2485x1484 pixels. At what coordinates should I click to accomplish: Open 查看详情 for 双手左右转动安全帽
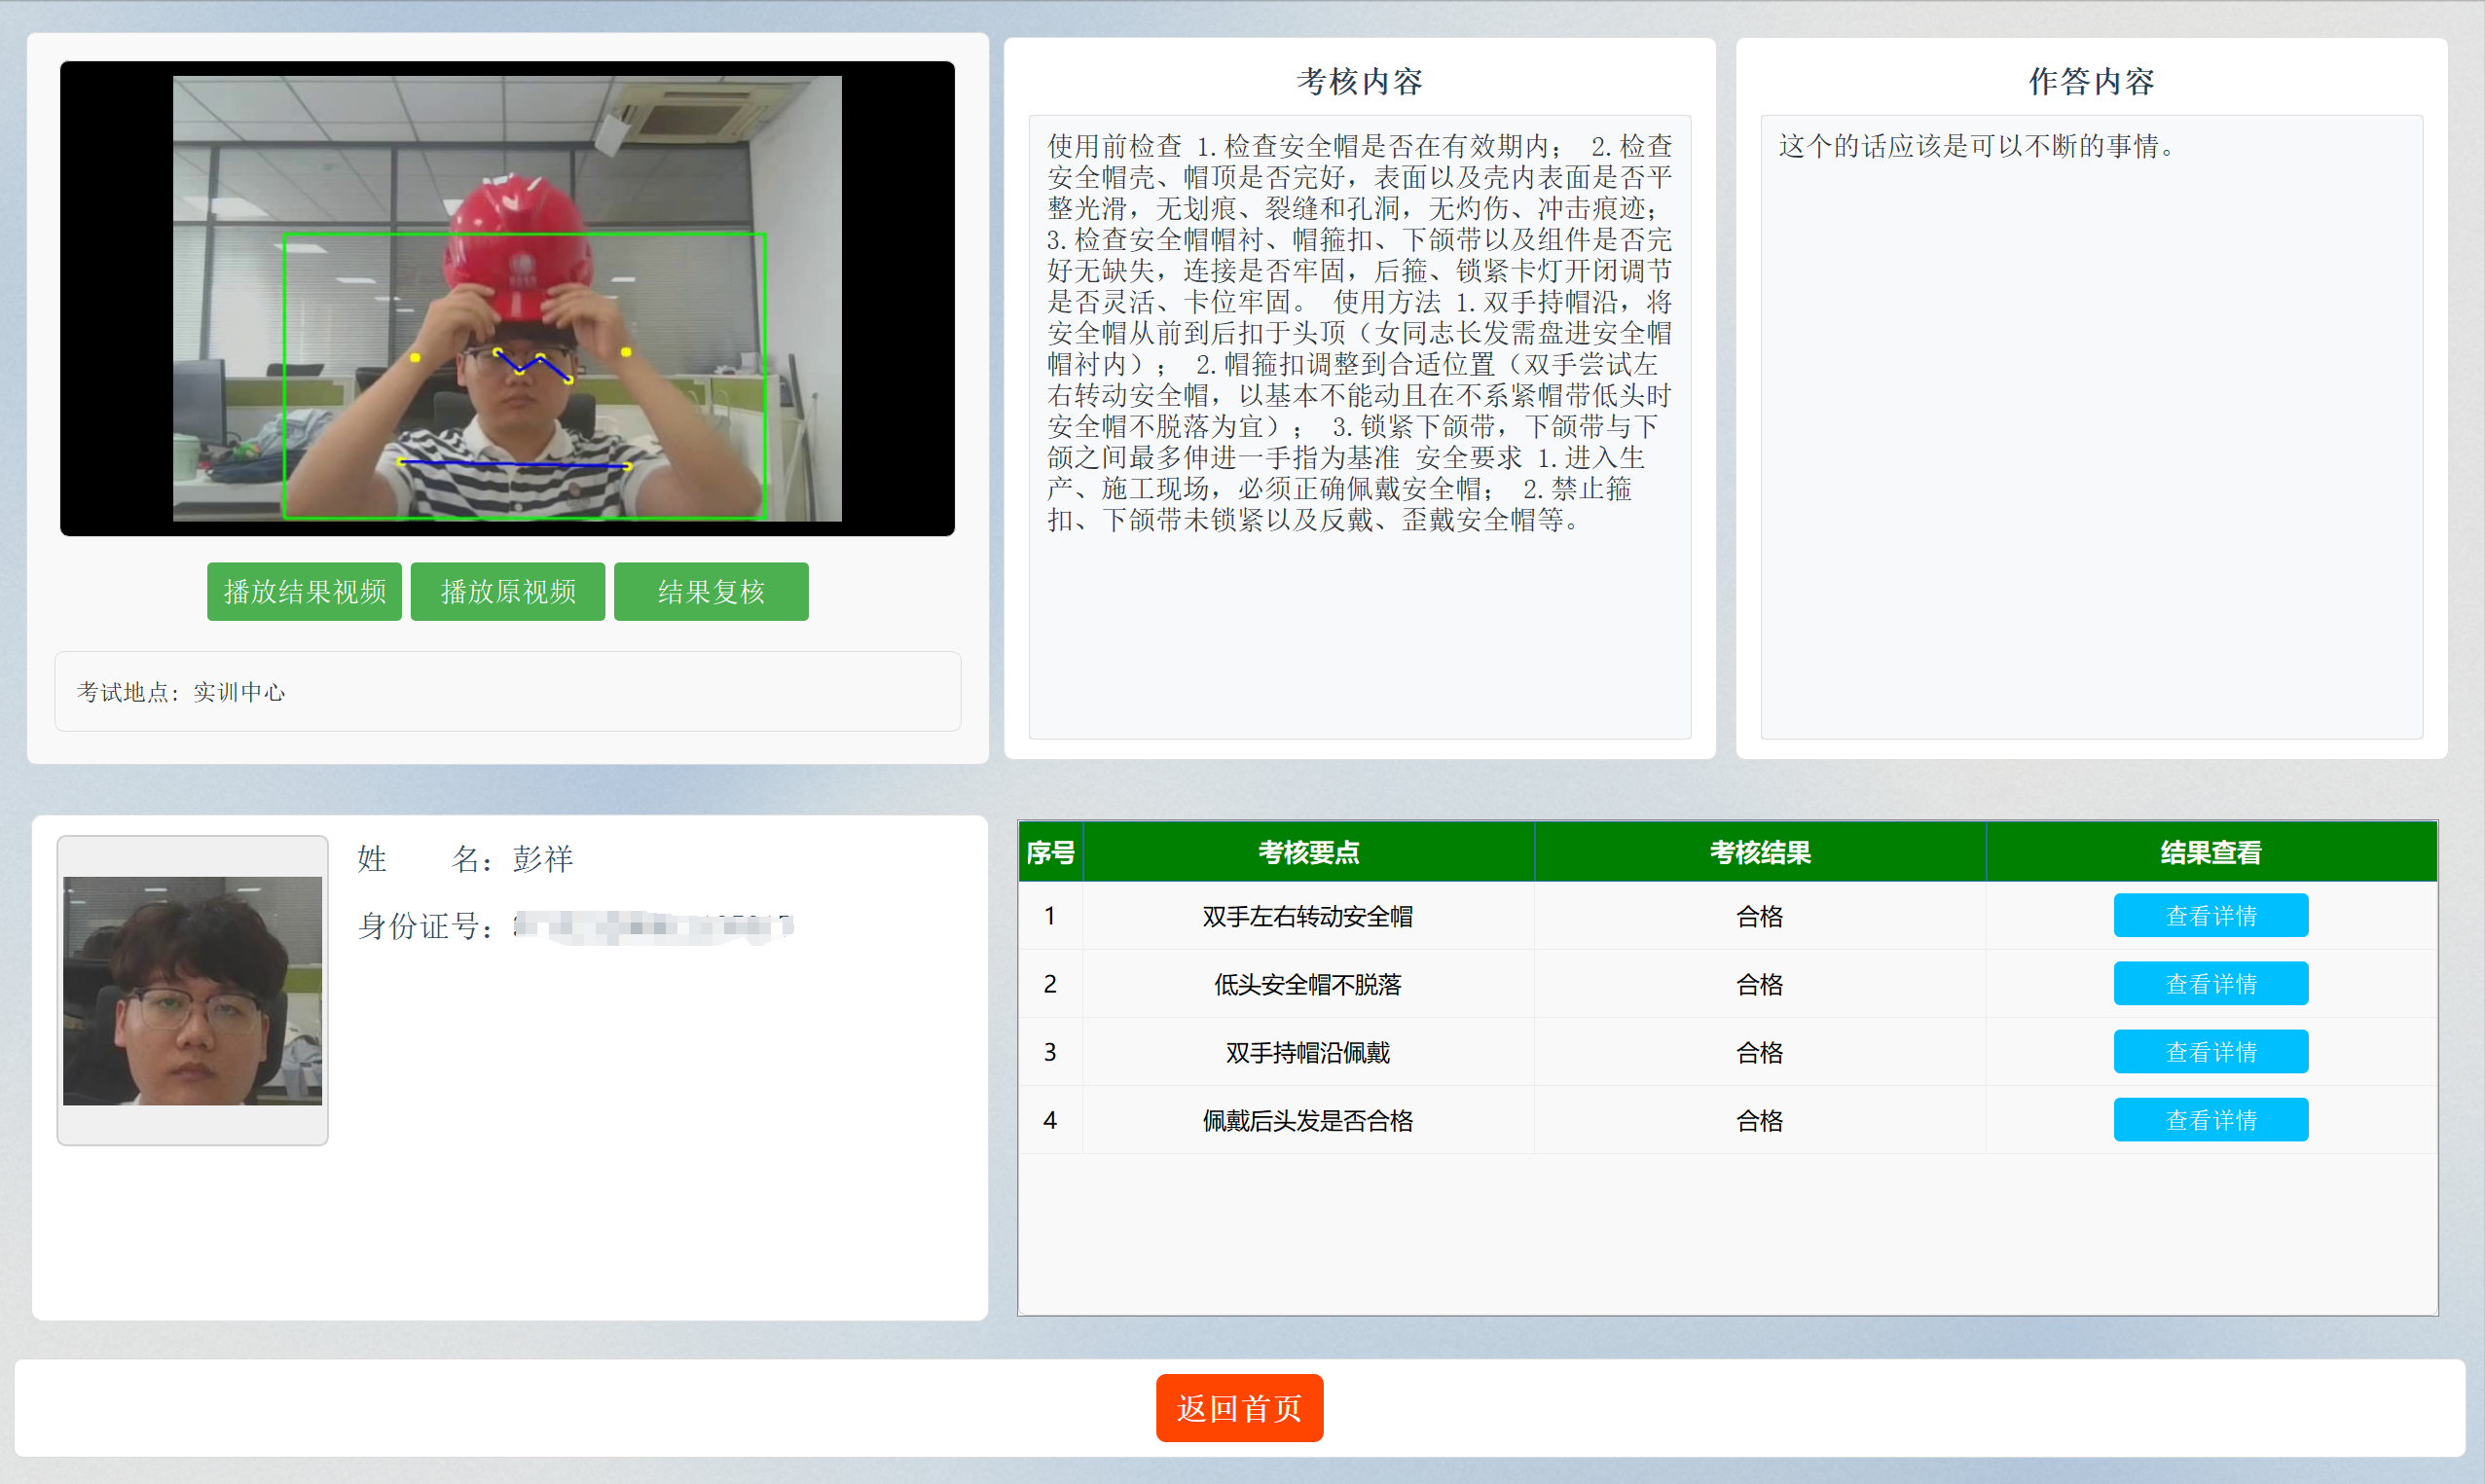tap(2211, 915)
